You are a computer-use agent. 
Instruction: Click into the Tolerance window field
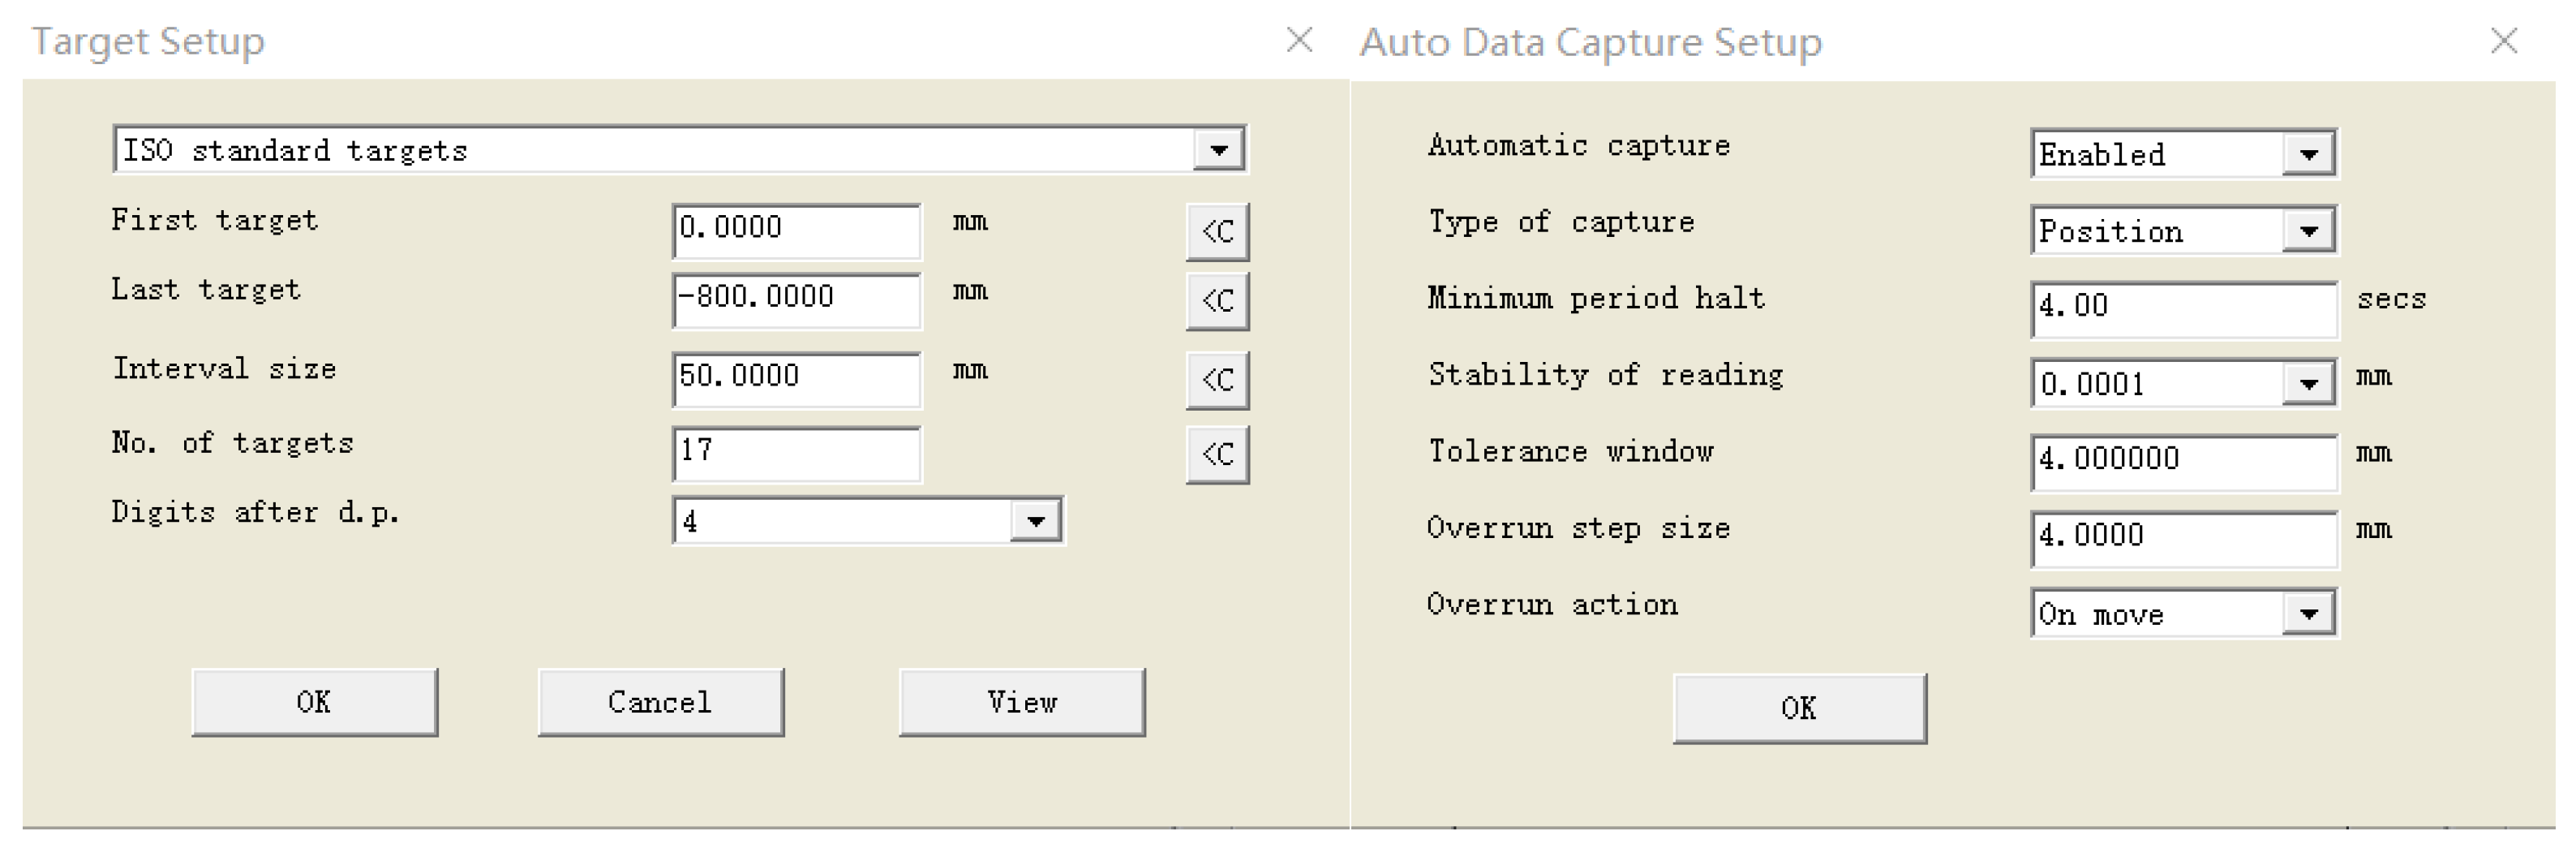coord(2183,460)
